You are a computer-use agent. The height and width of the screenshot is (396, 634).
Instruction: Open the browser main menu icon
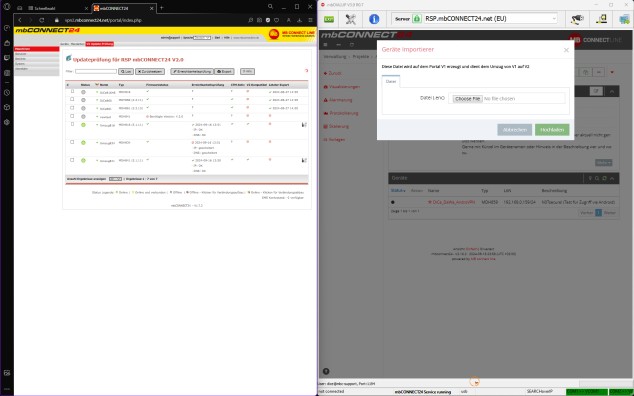pyautogui.click(x=310, y=20)
